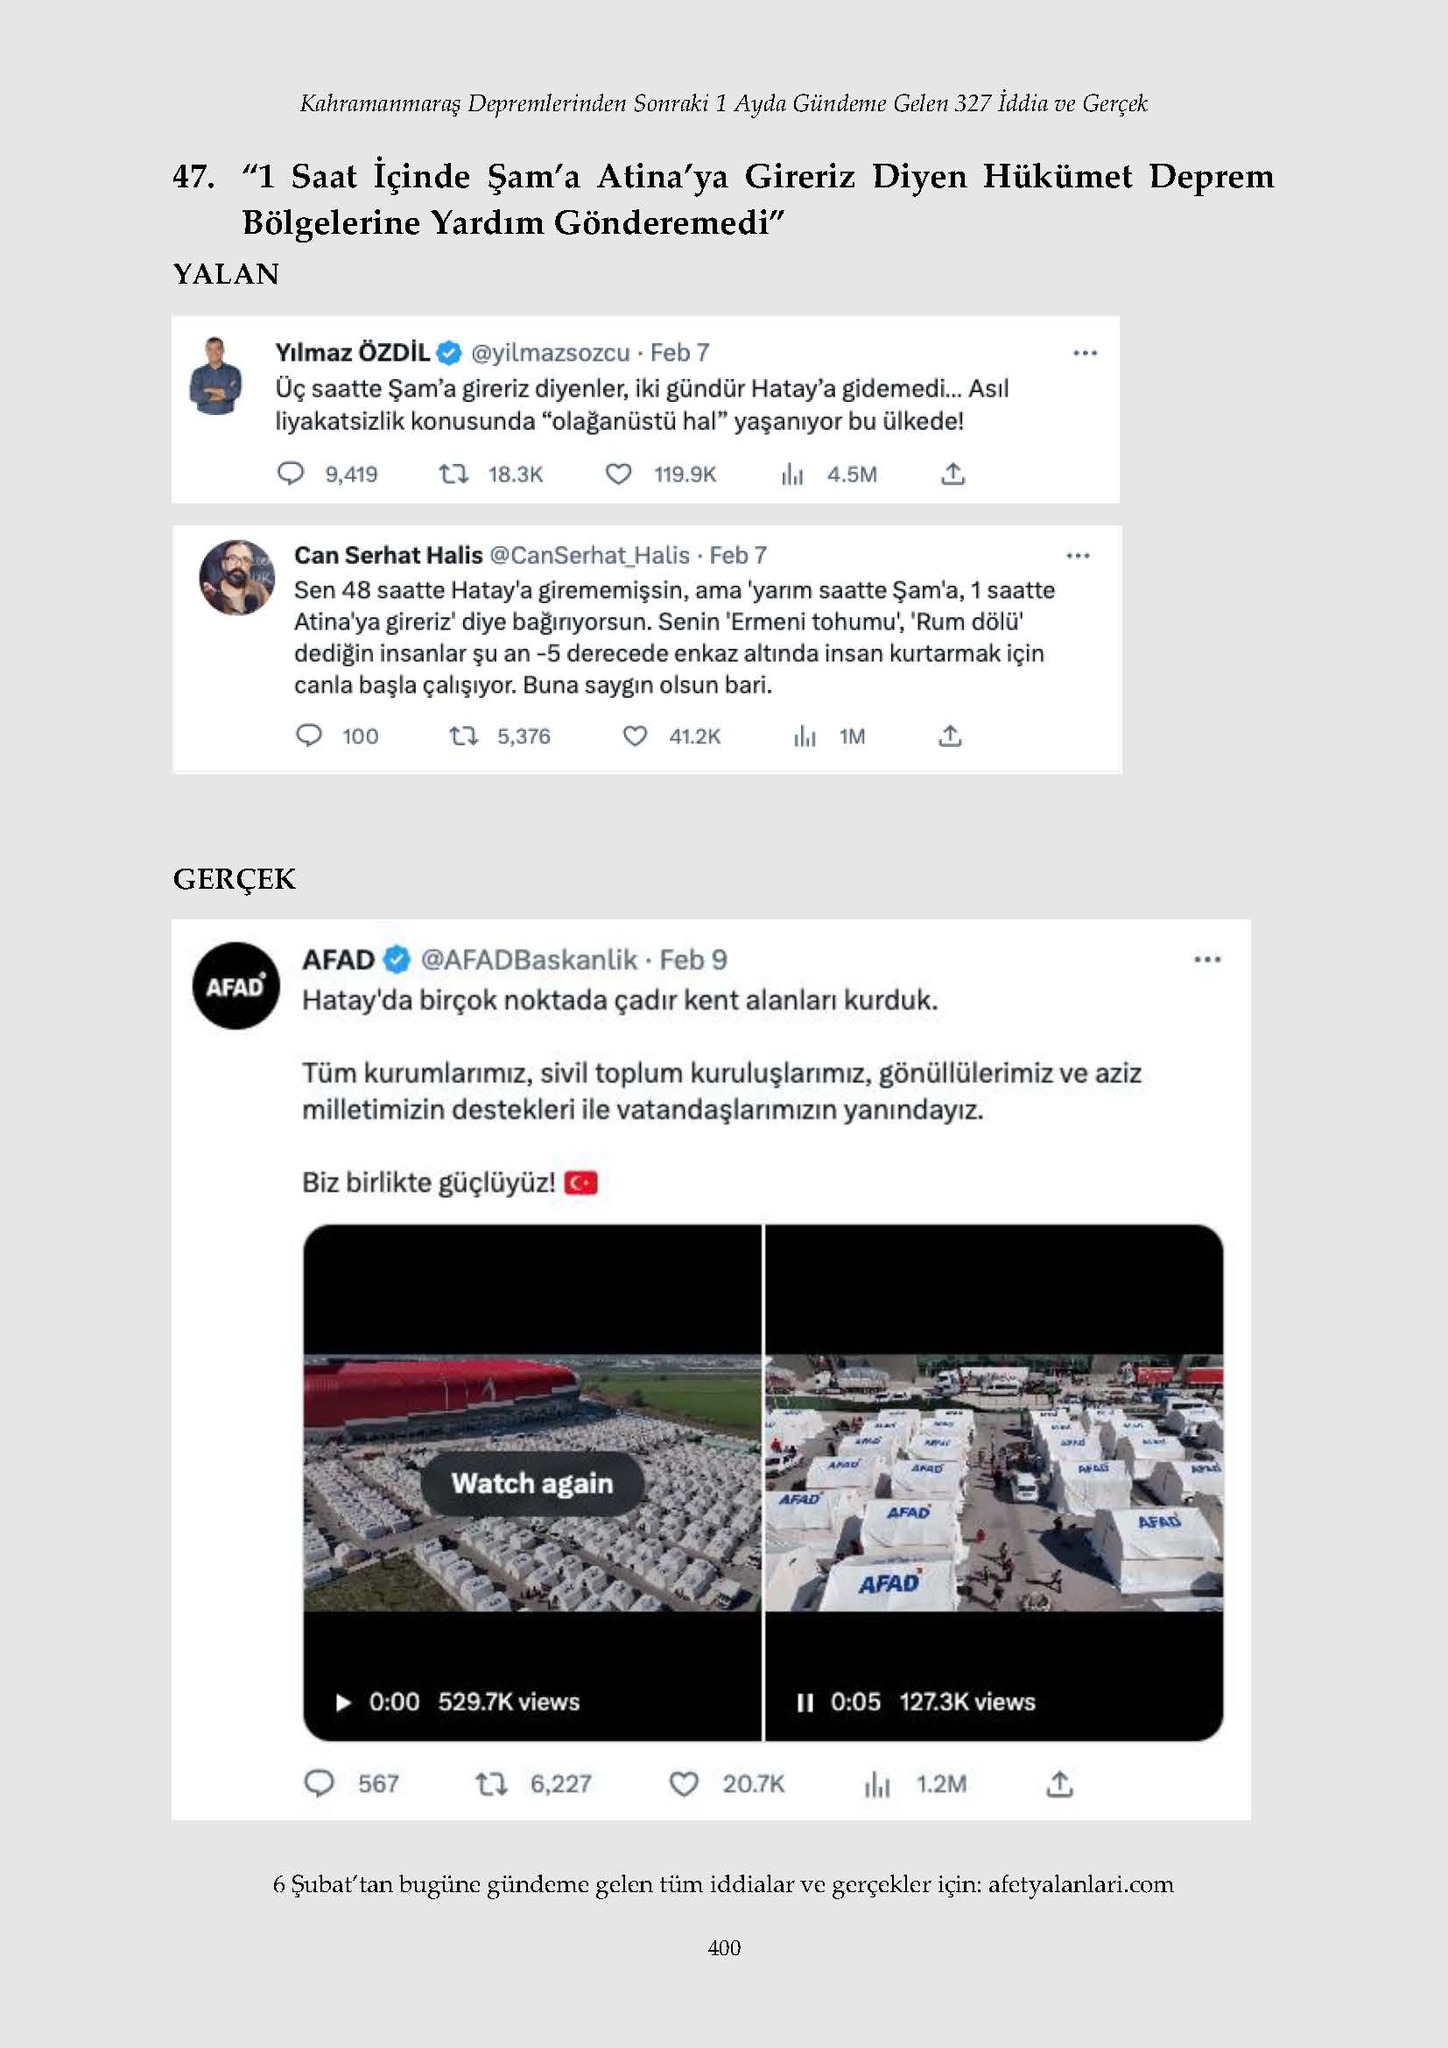Image resolution: width=1448 pixels, height=2048 pixels.
Task: Open views analytics on AFAD tweet
Action: pyautogui.click(x=877, y=1784)
